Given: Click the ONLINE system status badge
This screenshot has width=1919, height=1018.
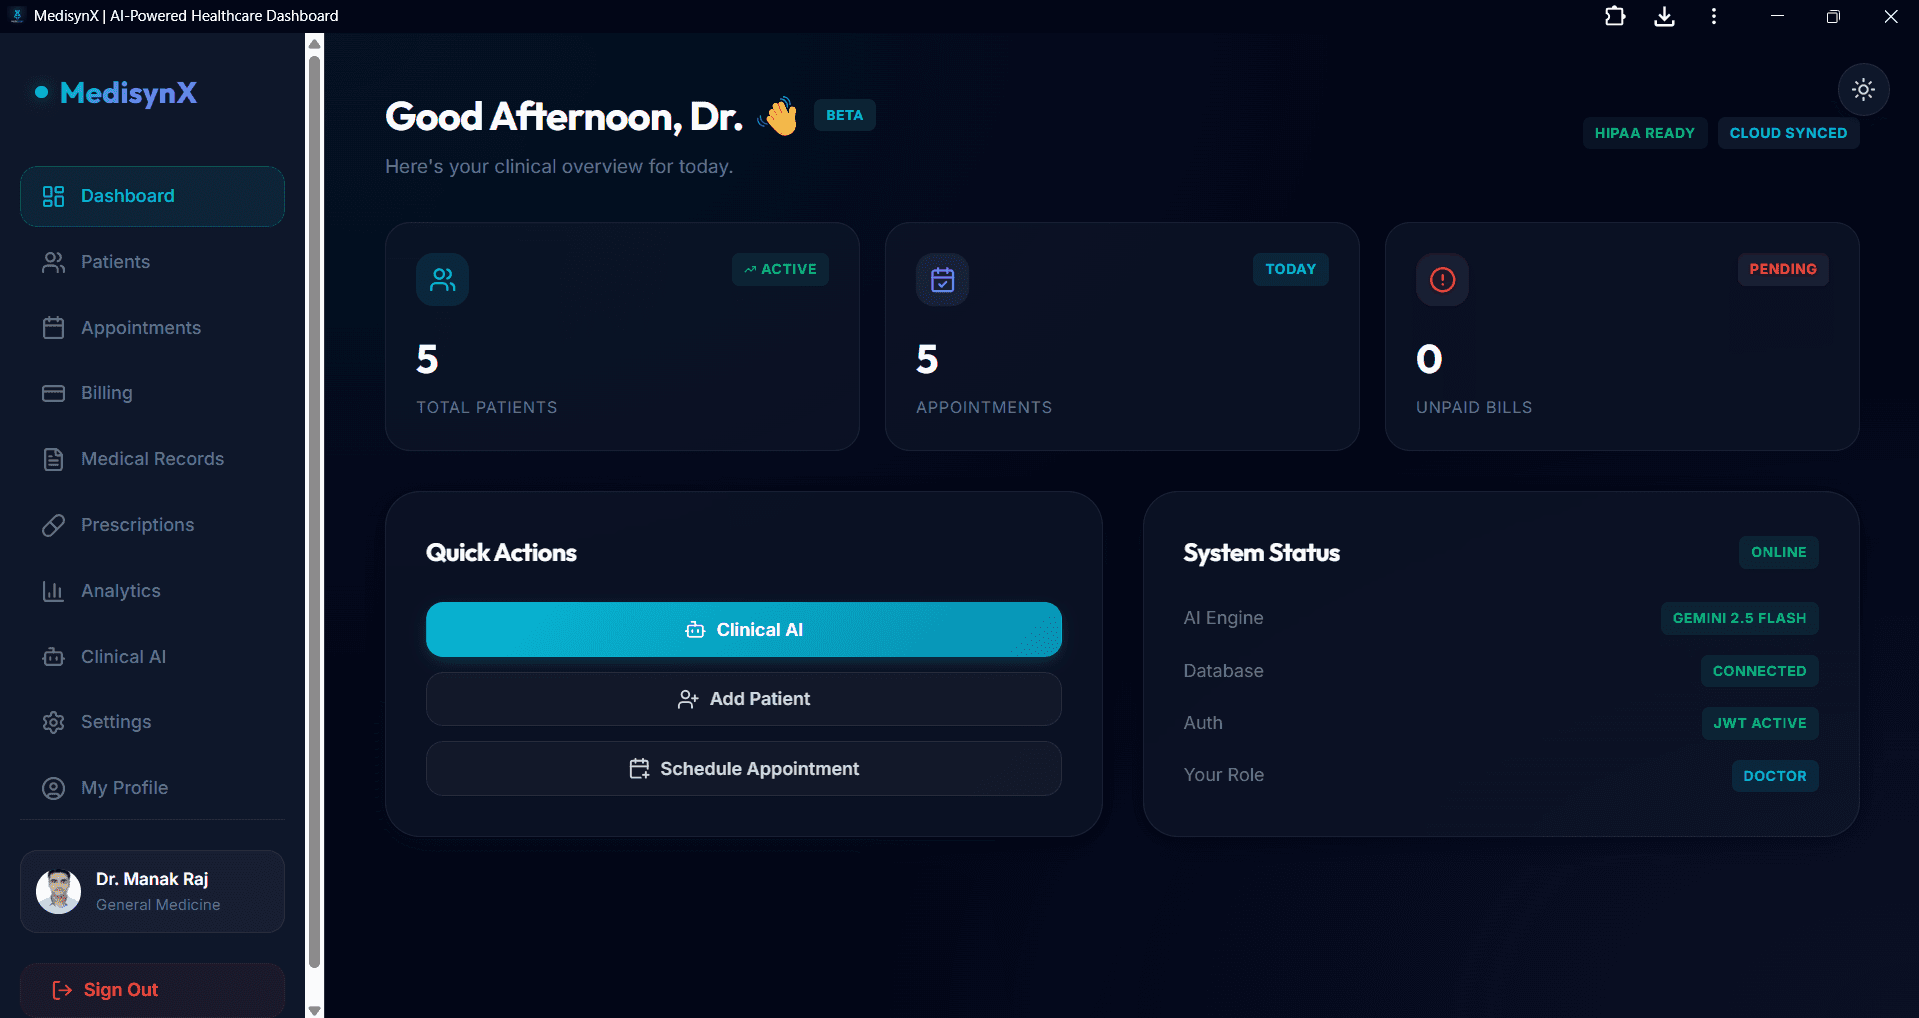Looking at the screenshot, I should [1778, 552].
